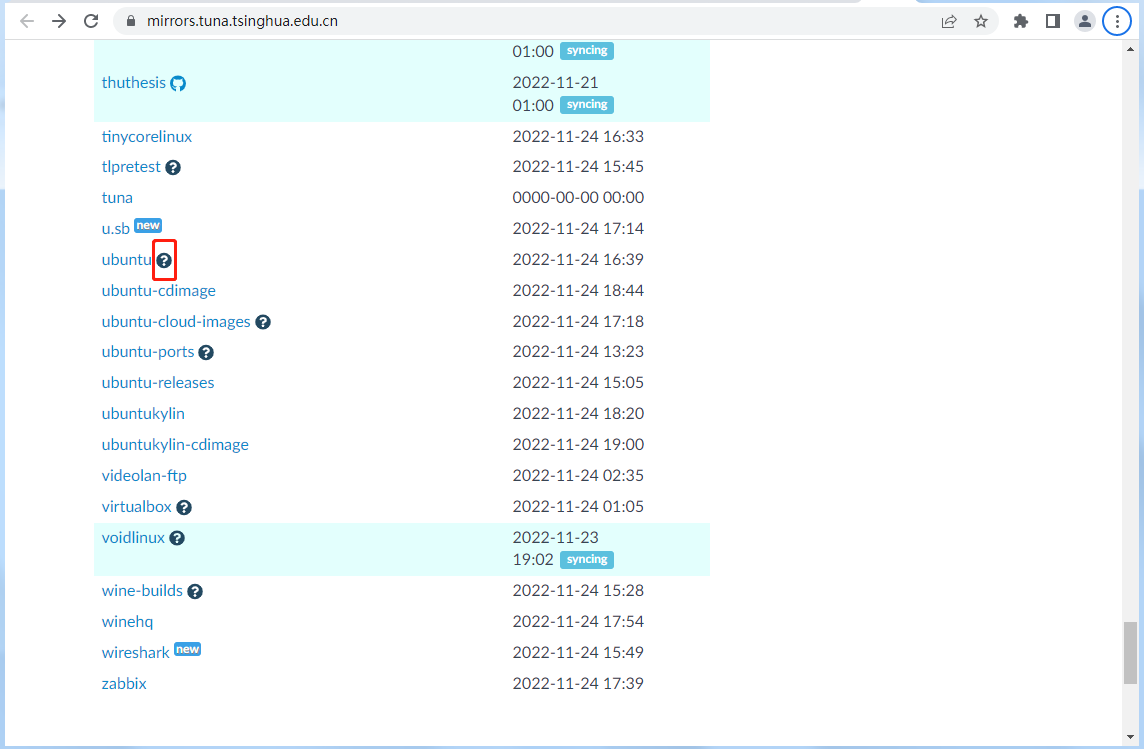Screen dimensions: 1144x749
Task: Click timestamp 2022-11-24 18:44
Action: (578, 290)
